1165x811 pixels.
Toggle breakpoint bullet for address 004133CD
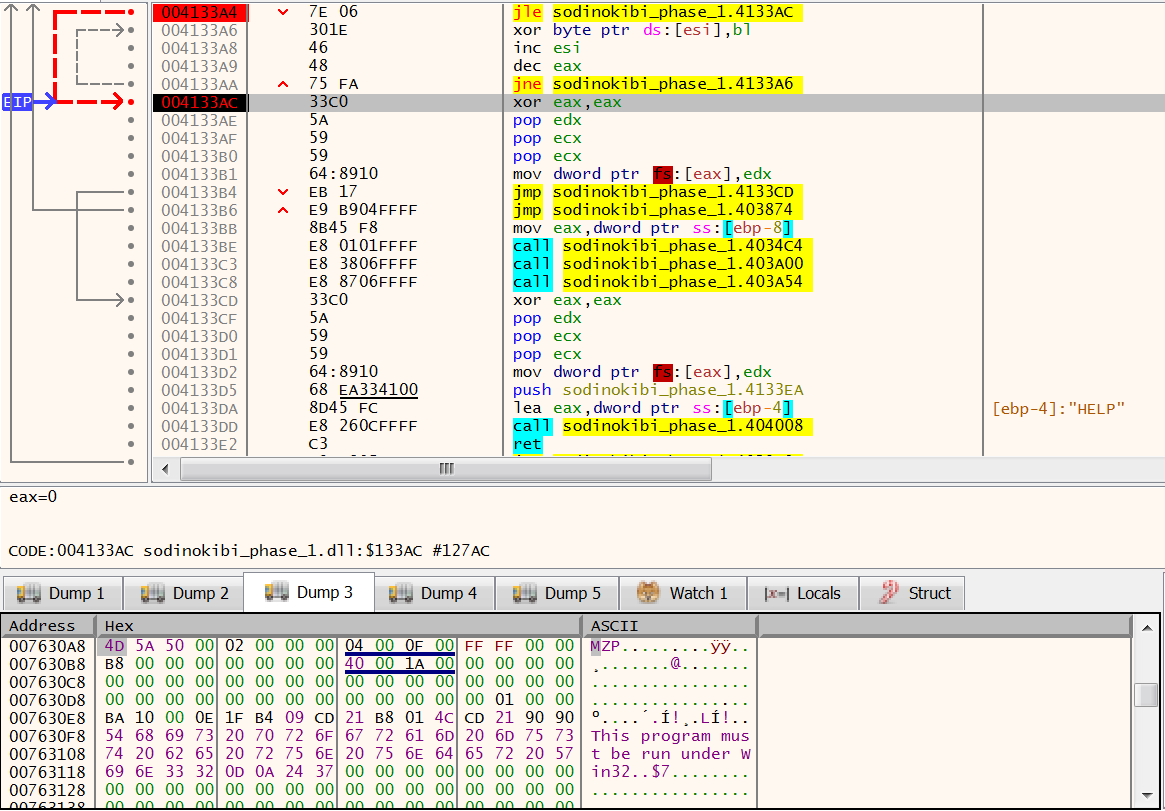(x=132, y=300)
